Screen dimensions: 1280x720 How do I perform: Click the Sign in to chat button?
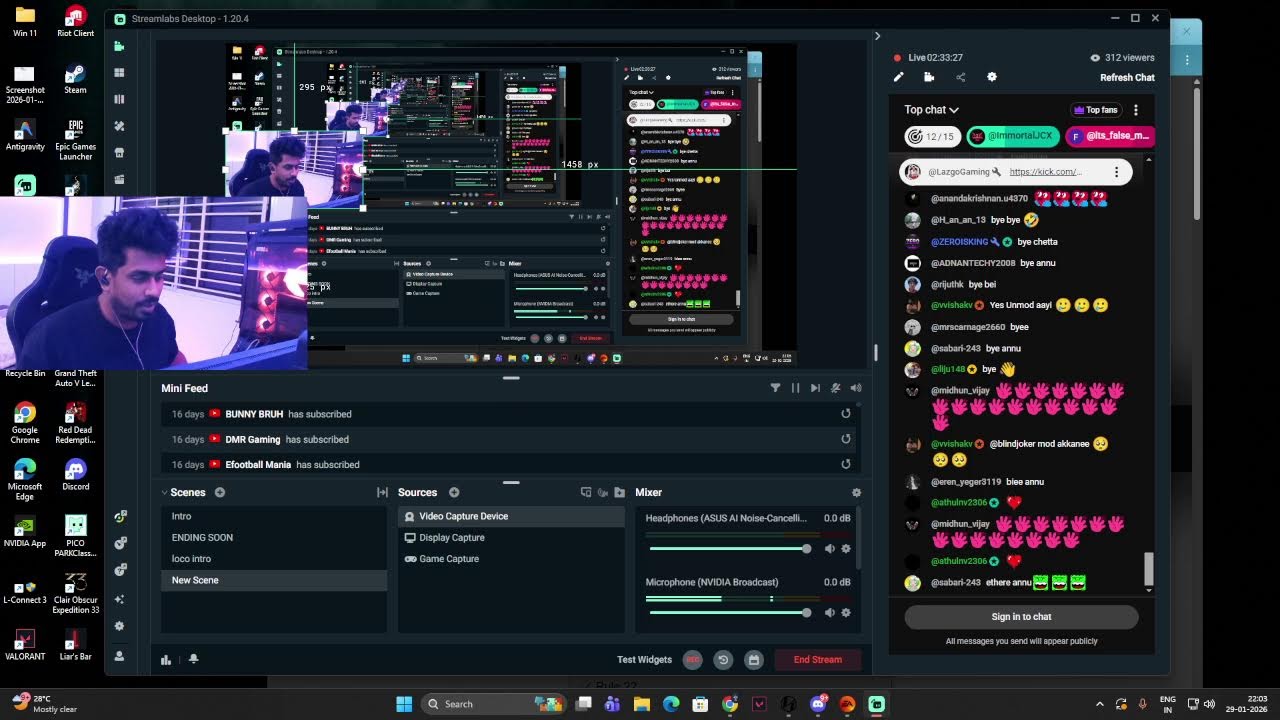[x=1021, y=617]
